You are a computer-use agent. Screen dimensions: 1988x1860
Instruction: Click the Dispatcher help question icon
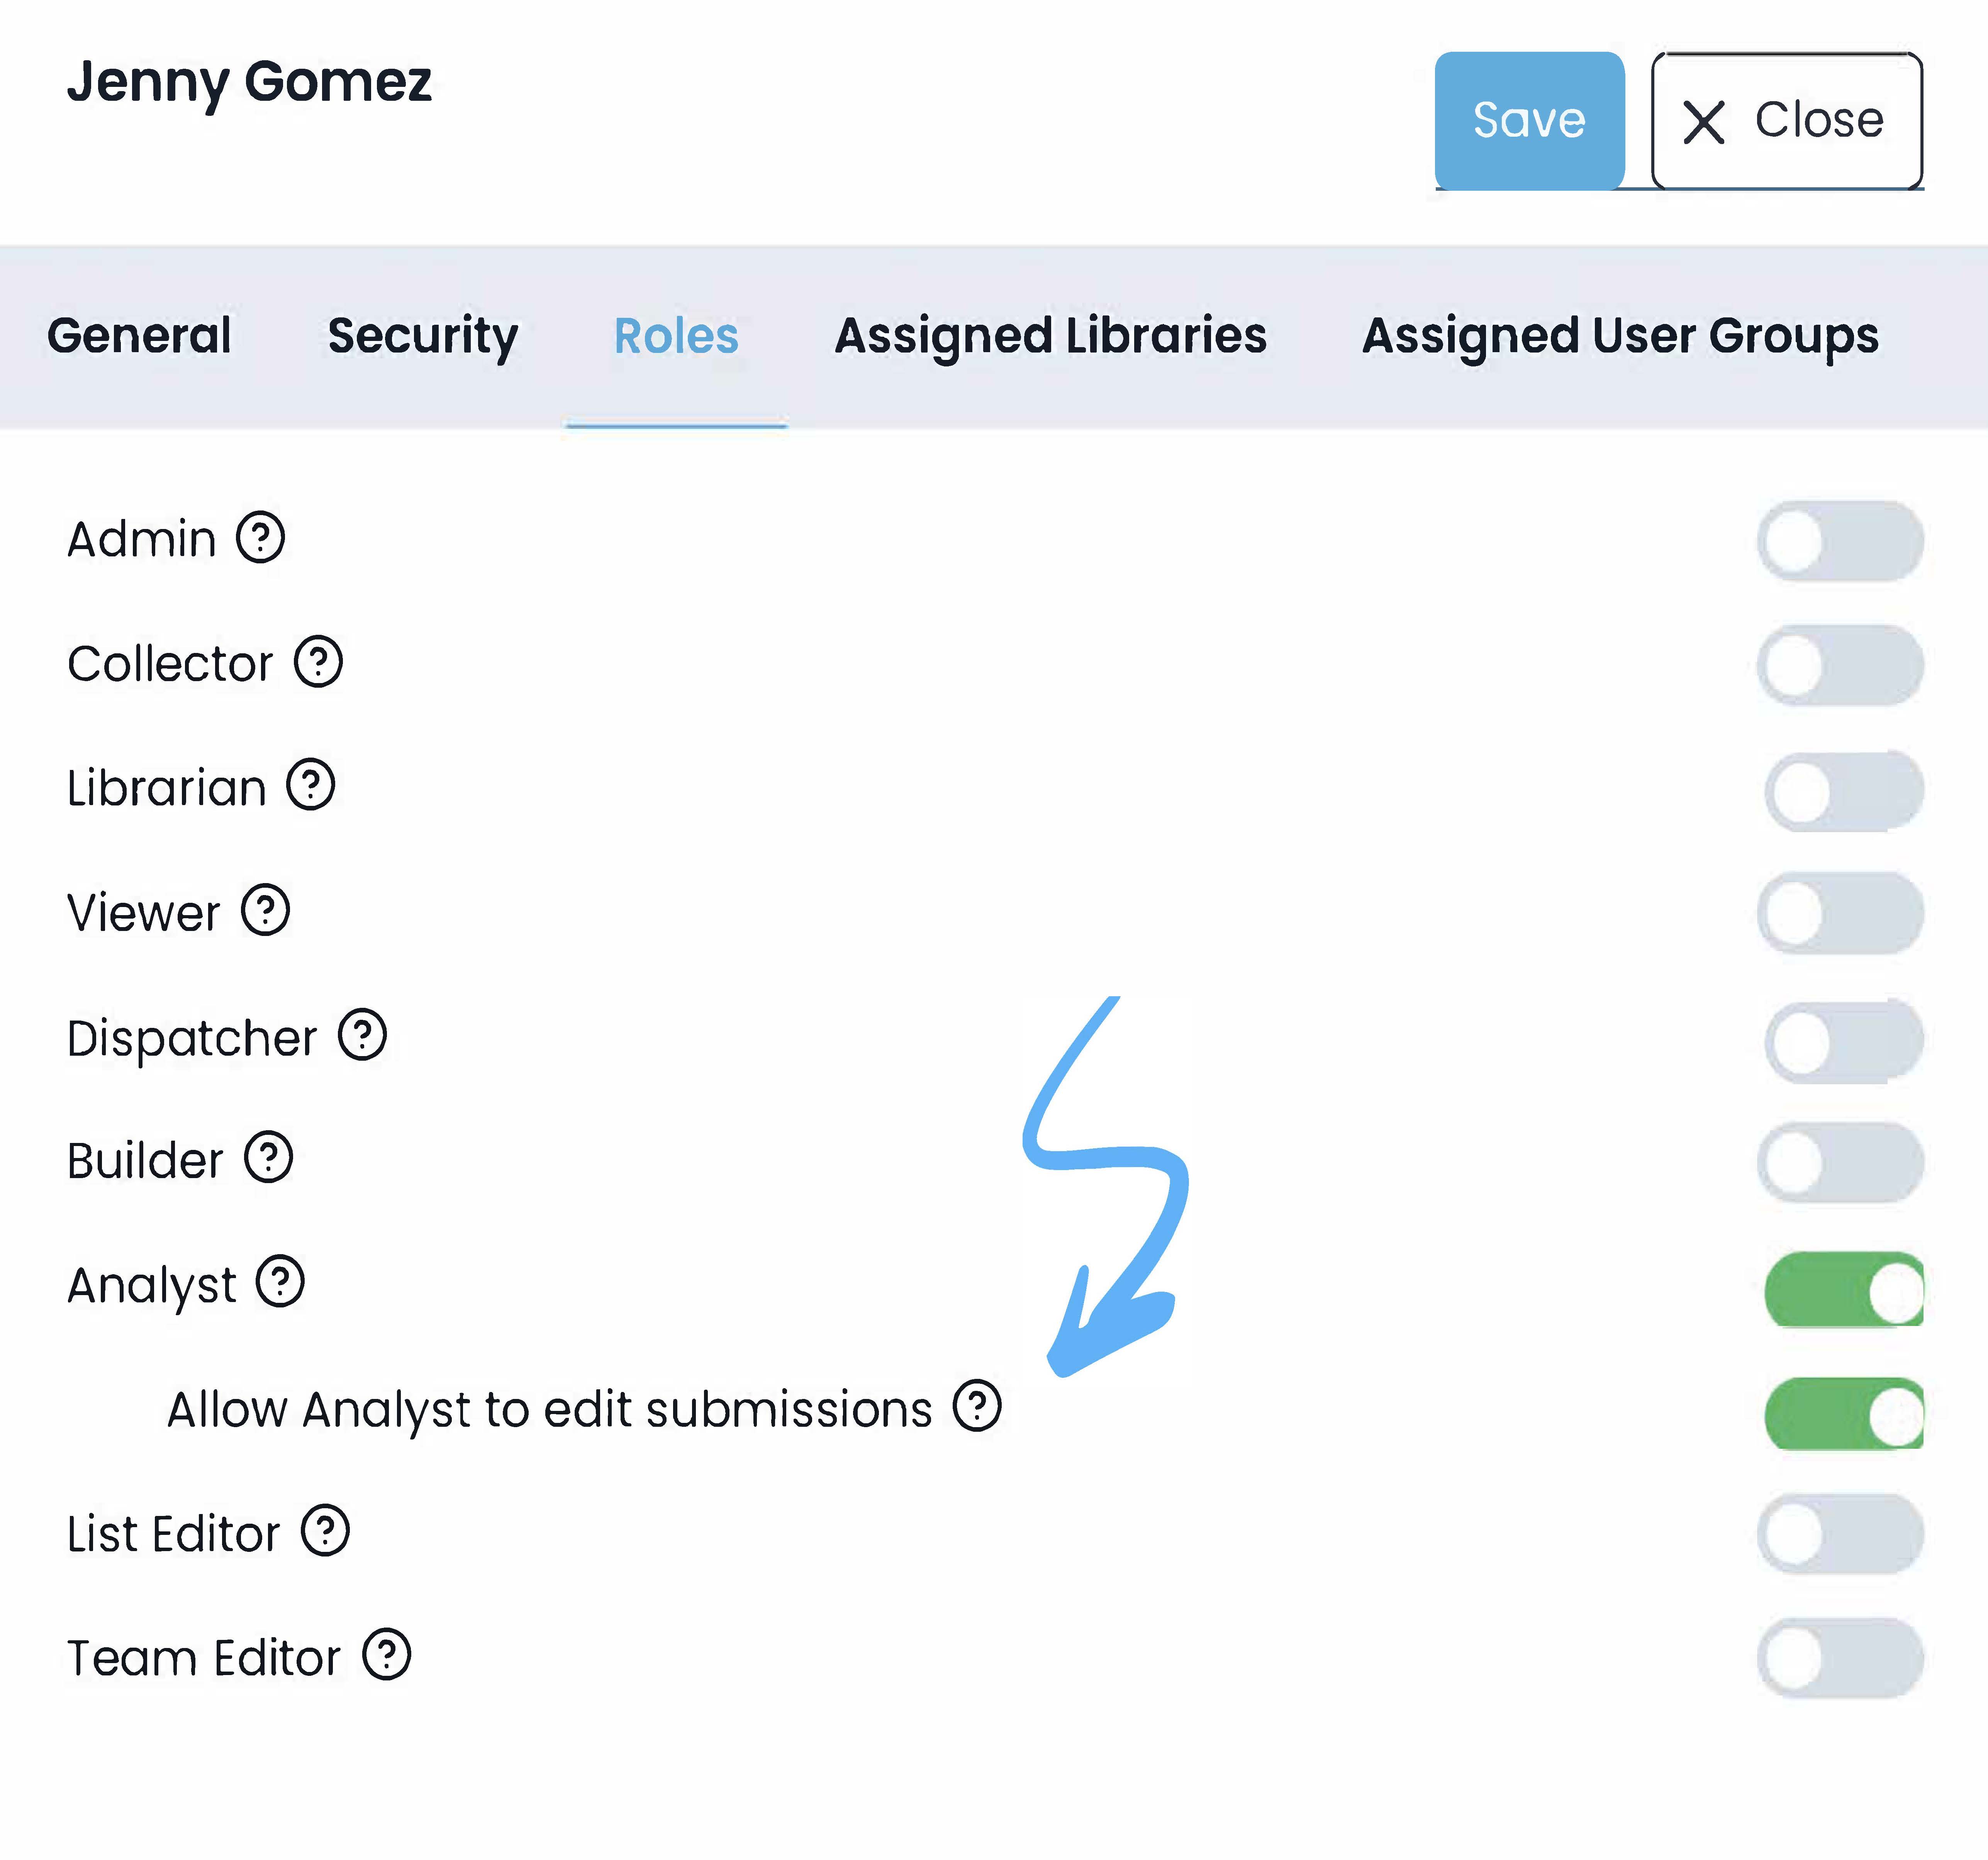tap(362, 1035)
